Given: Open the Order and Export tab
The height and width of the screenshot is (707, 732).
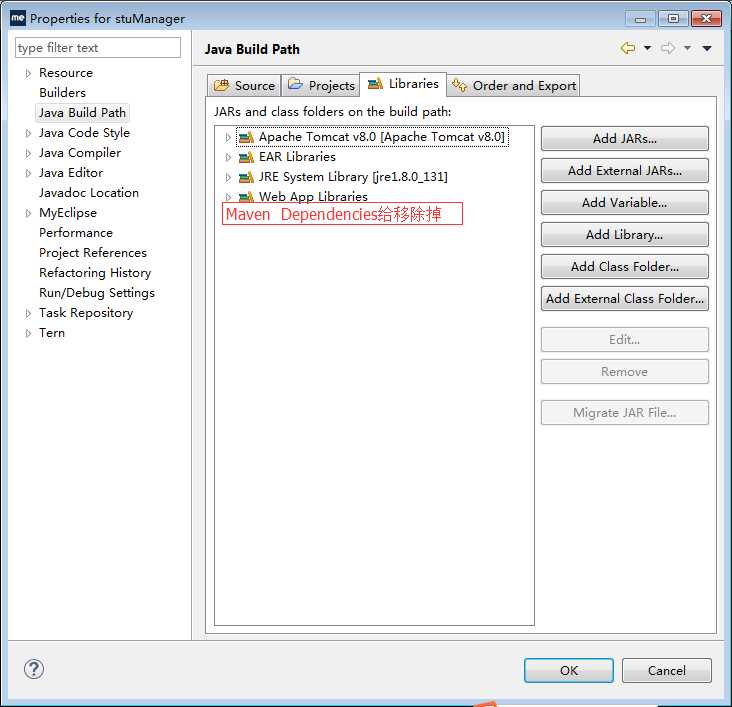Looking at the screenshot, I should [514, 85].
